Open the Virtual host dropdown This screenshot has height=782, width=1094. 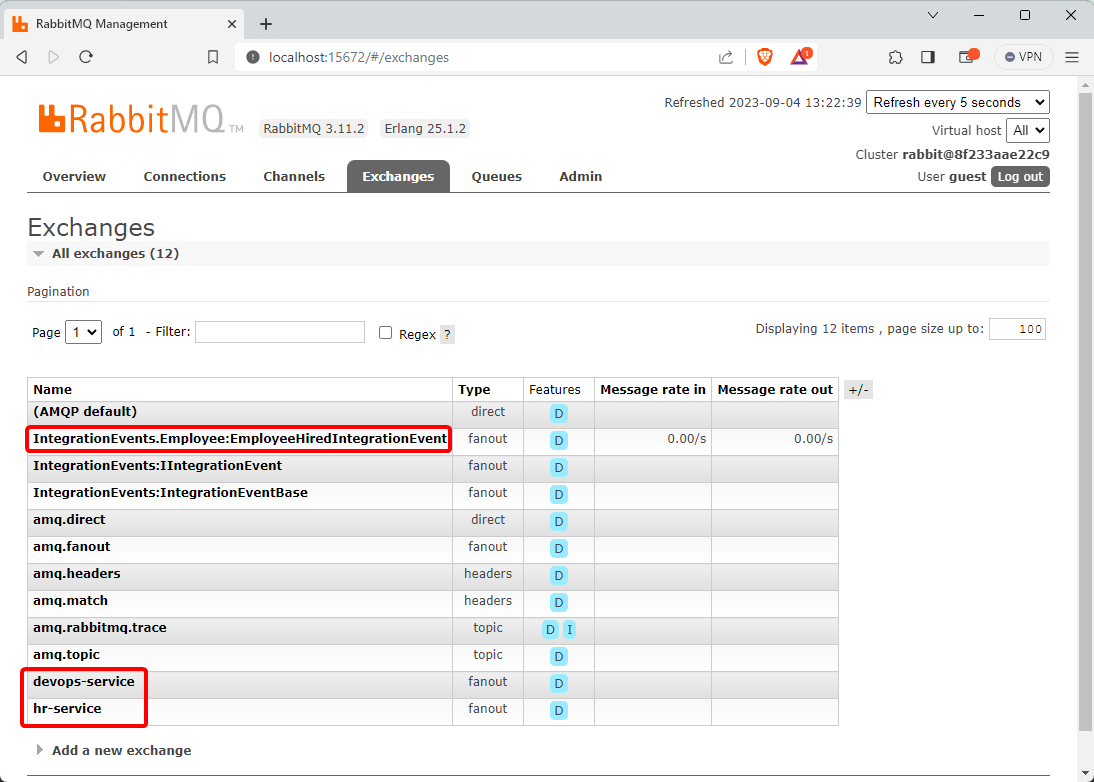click(x=1028, y=130)
